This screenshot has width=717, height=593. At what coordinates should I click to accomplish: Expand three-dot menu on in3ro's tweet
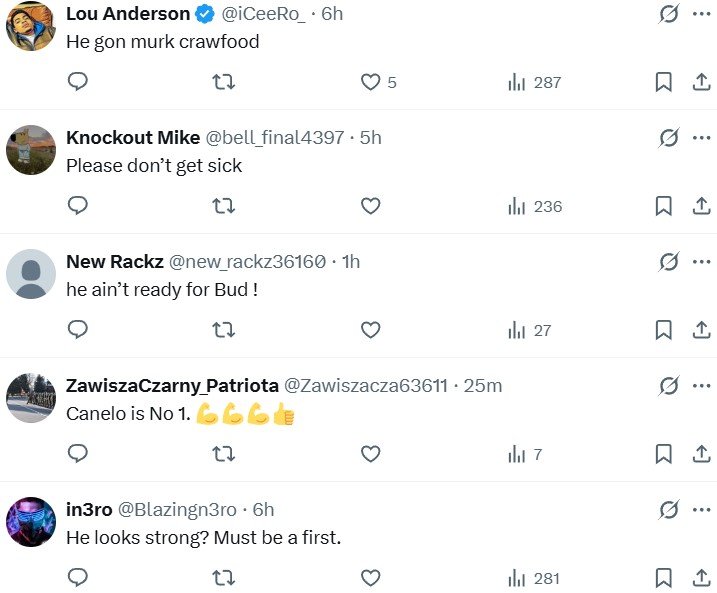tap(701, 510)
